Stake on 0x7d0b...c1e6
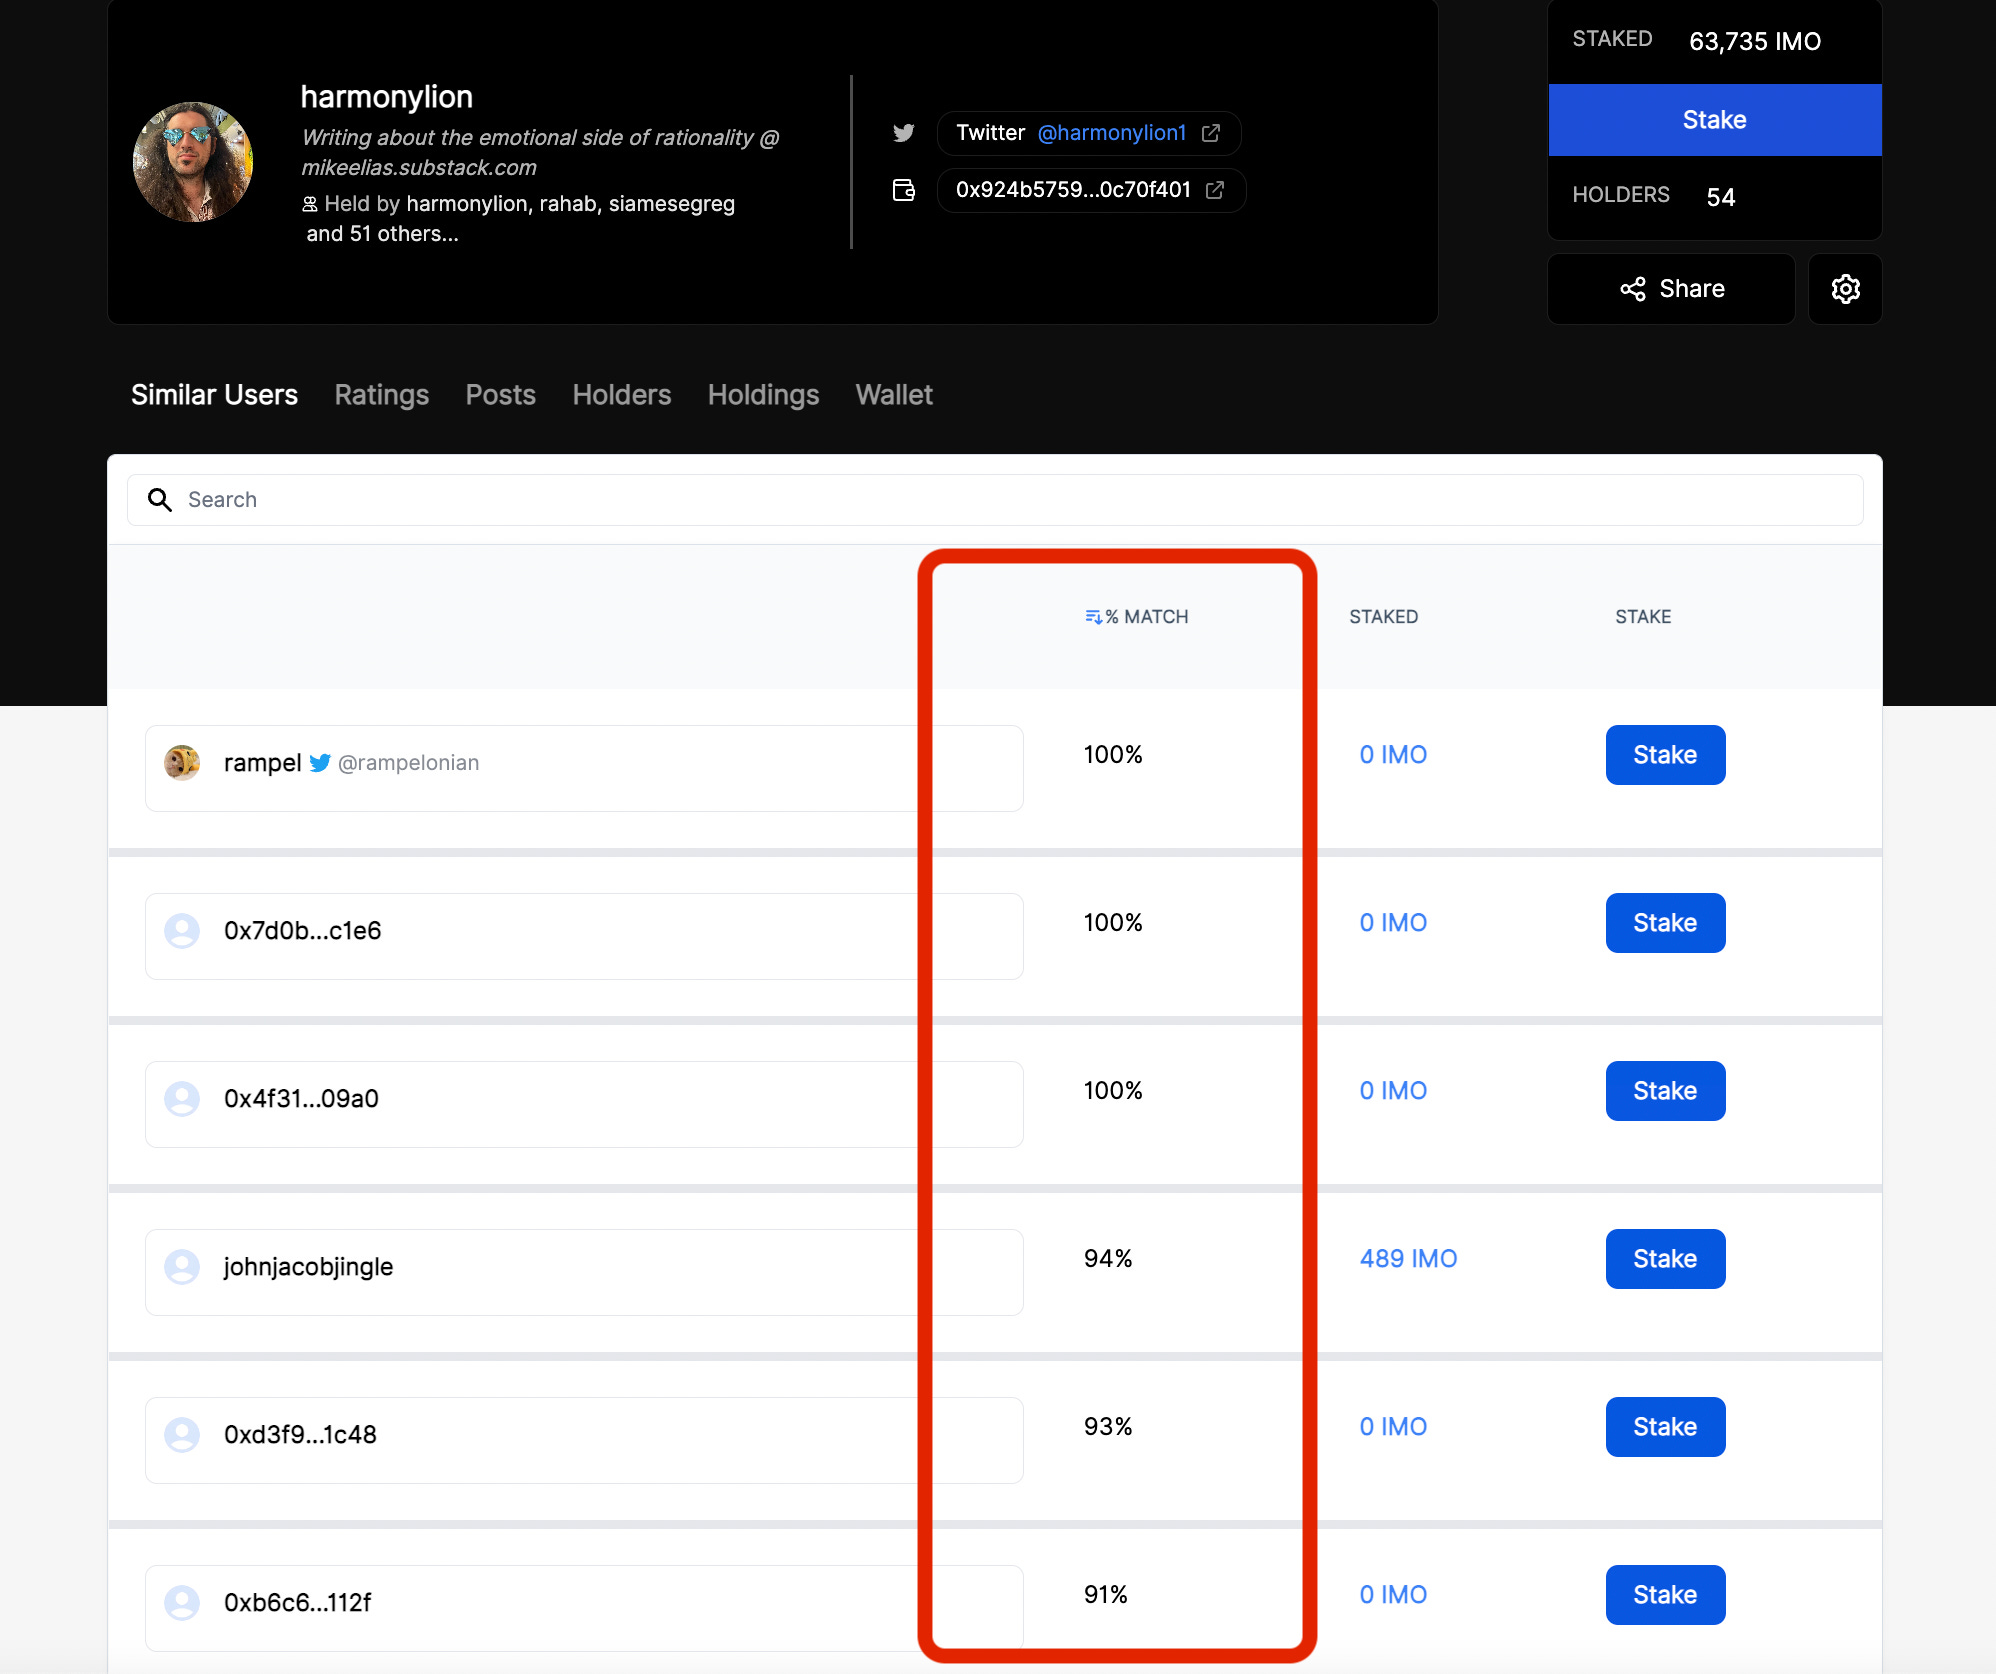 click(1665, 923)
